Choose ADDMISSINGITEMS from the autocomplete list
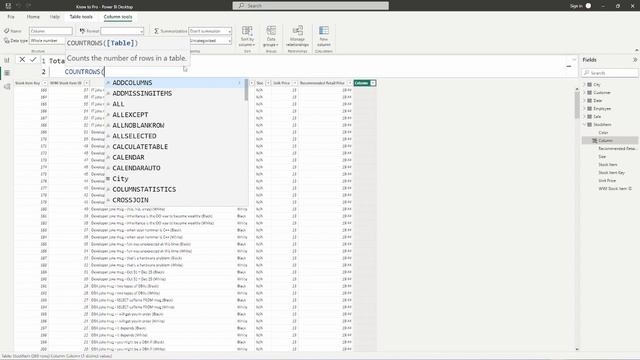The height and width of the screenshot is (360, 640). pos(176,93)
